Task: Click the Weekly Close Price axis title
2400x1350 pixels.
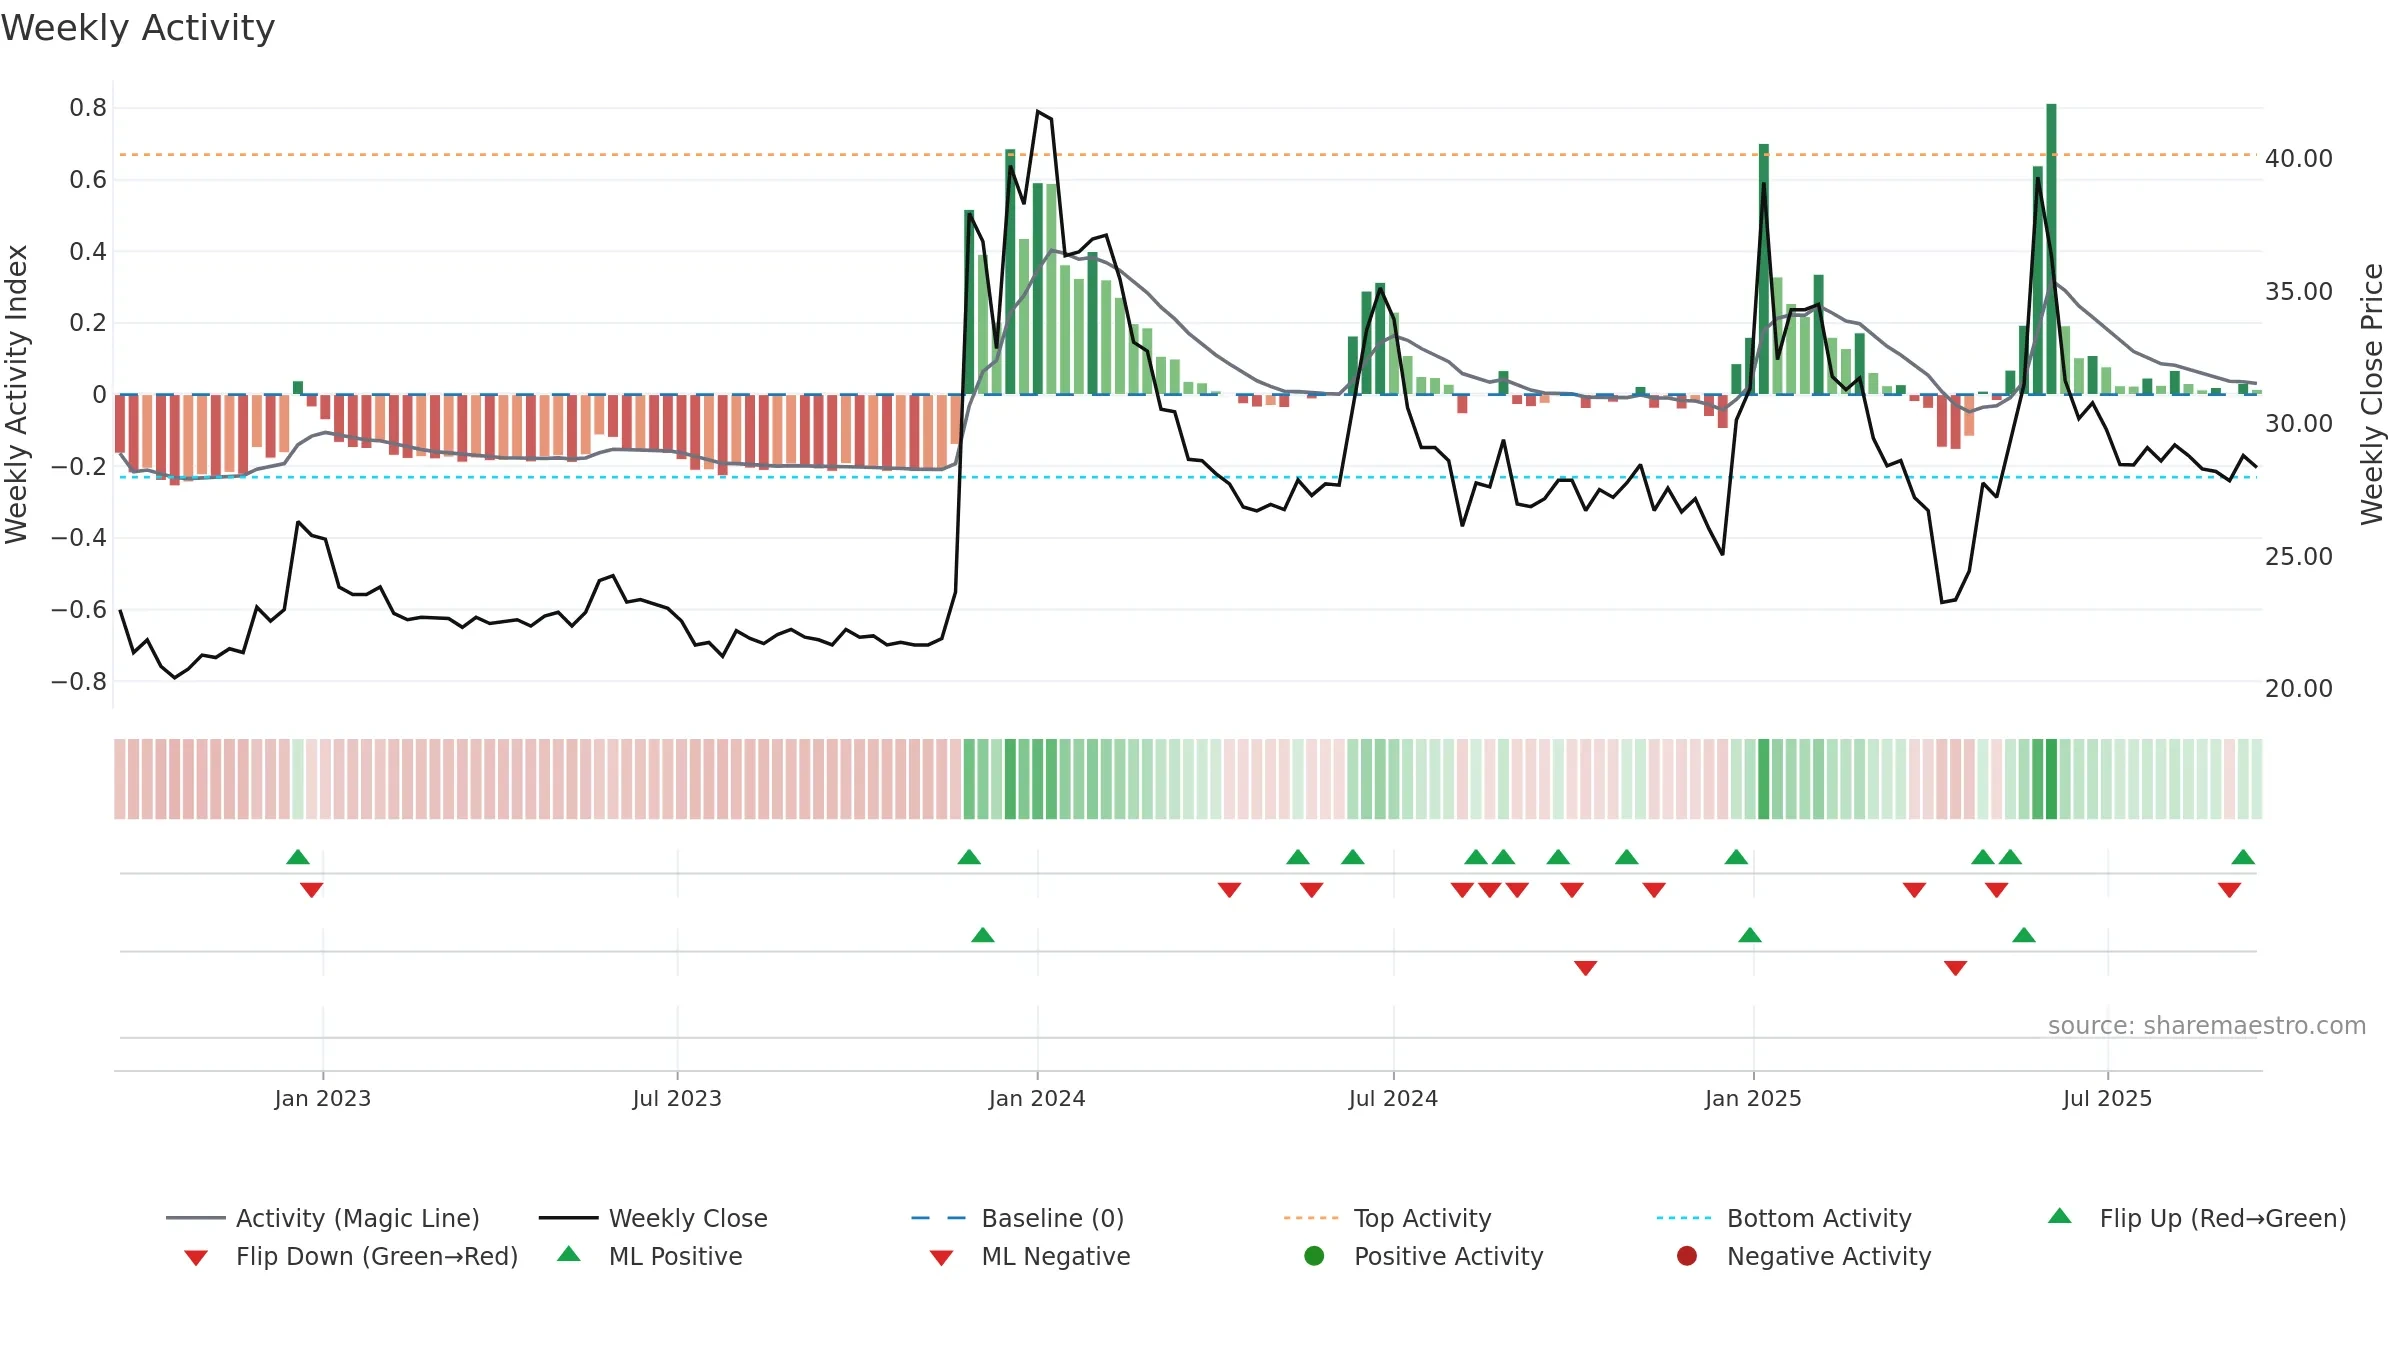Action: [2372, 394]
